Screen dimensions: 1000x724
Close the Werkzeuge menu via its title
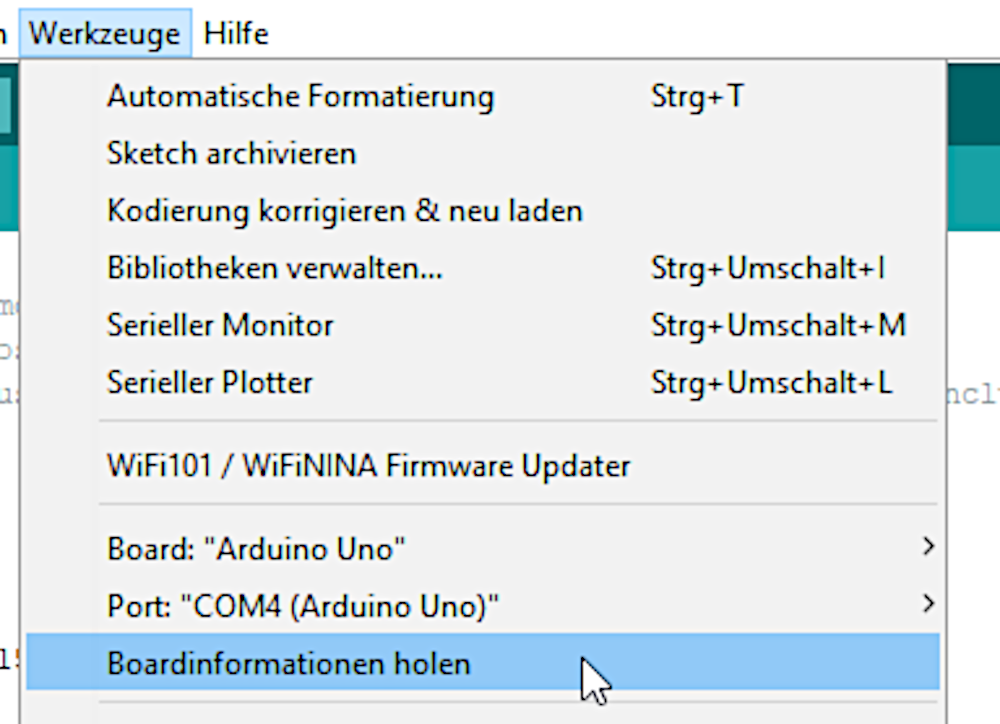[105, 34]
